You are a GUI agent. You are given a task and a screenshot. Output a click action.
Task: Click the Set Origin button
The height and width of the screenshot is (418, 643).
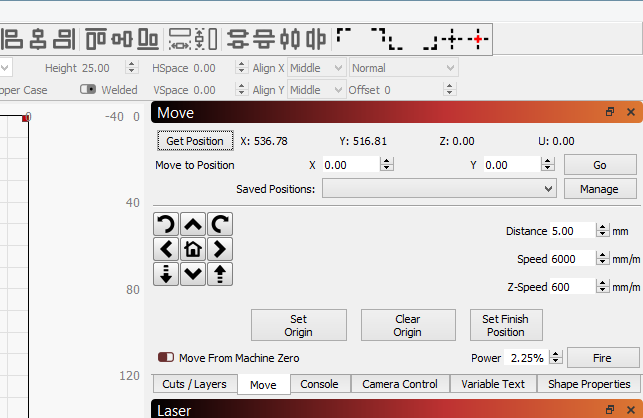tap(298, 325)
